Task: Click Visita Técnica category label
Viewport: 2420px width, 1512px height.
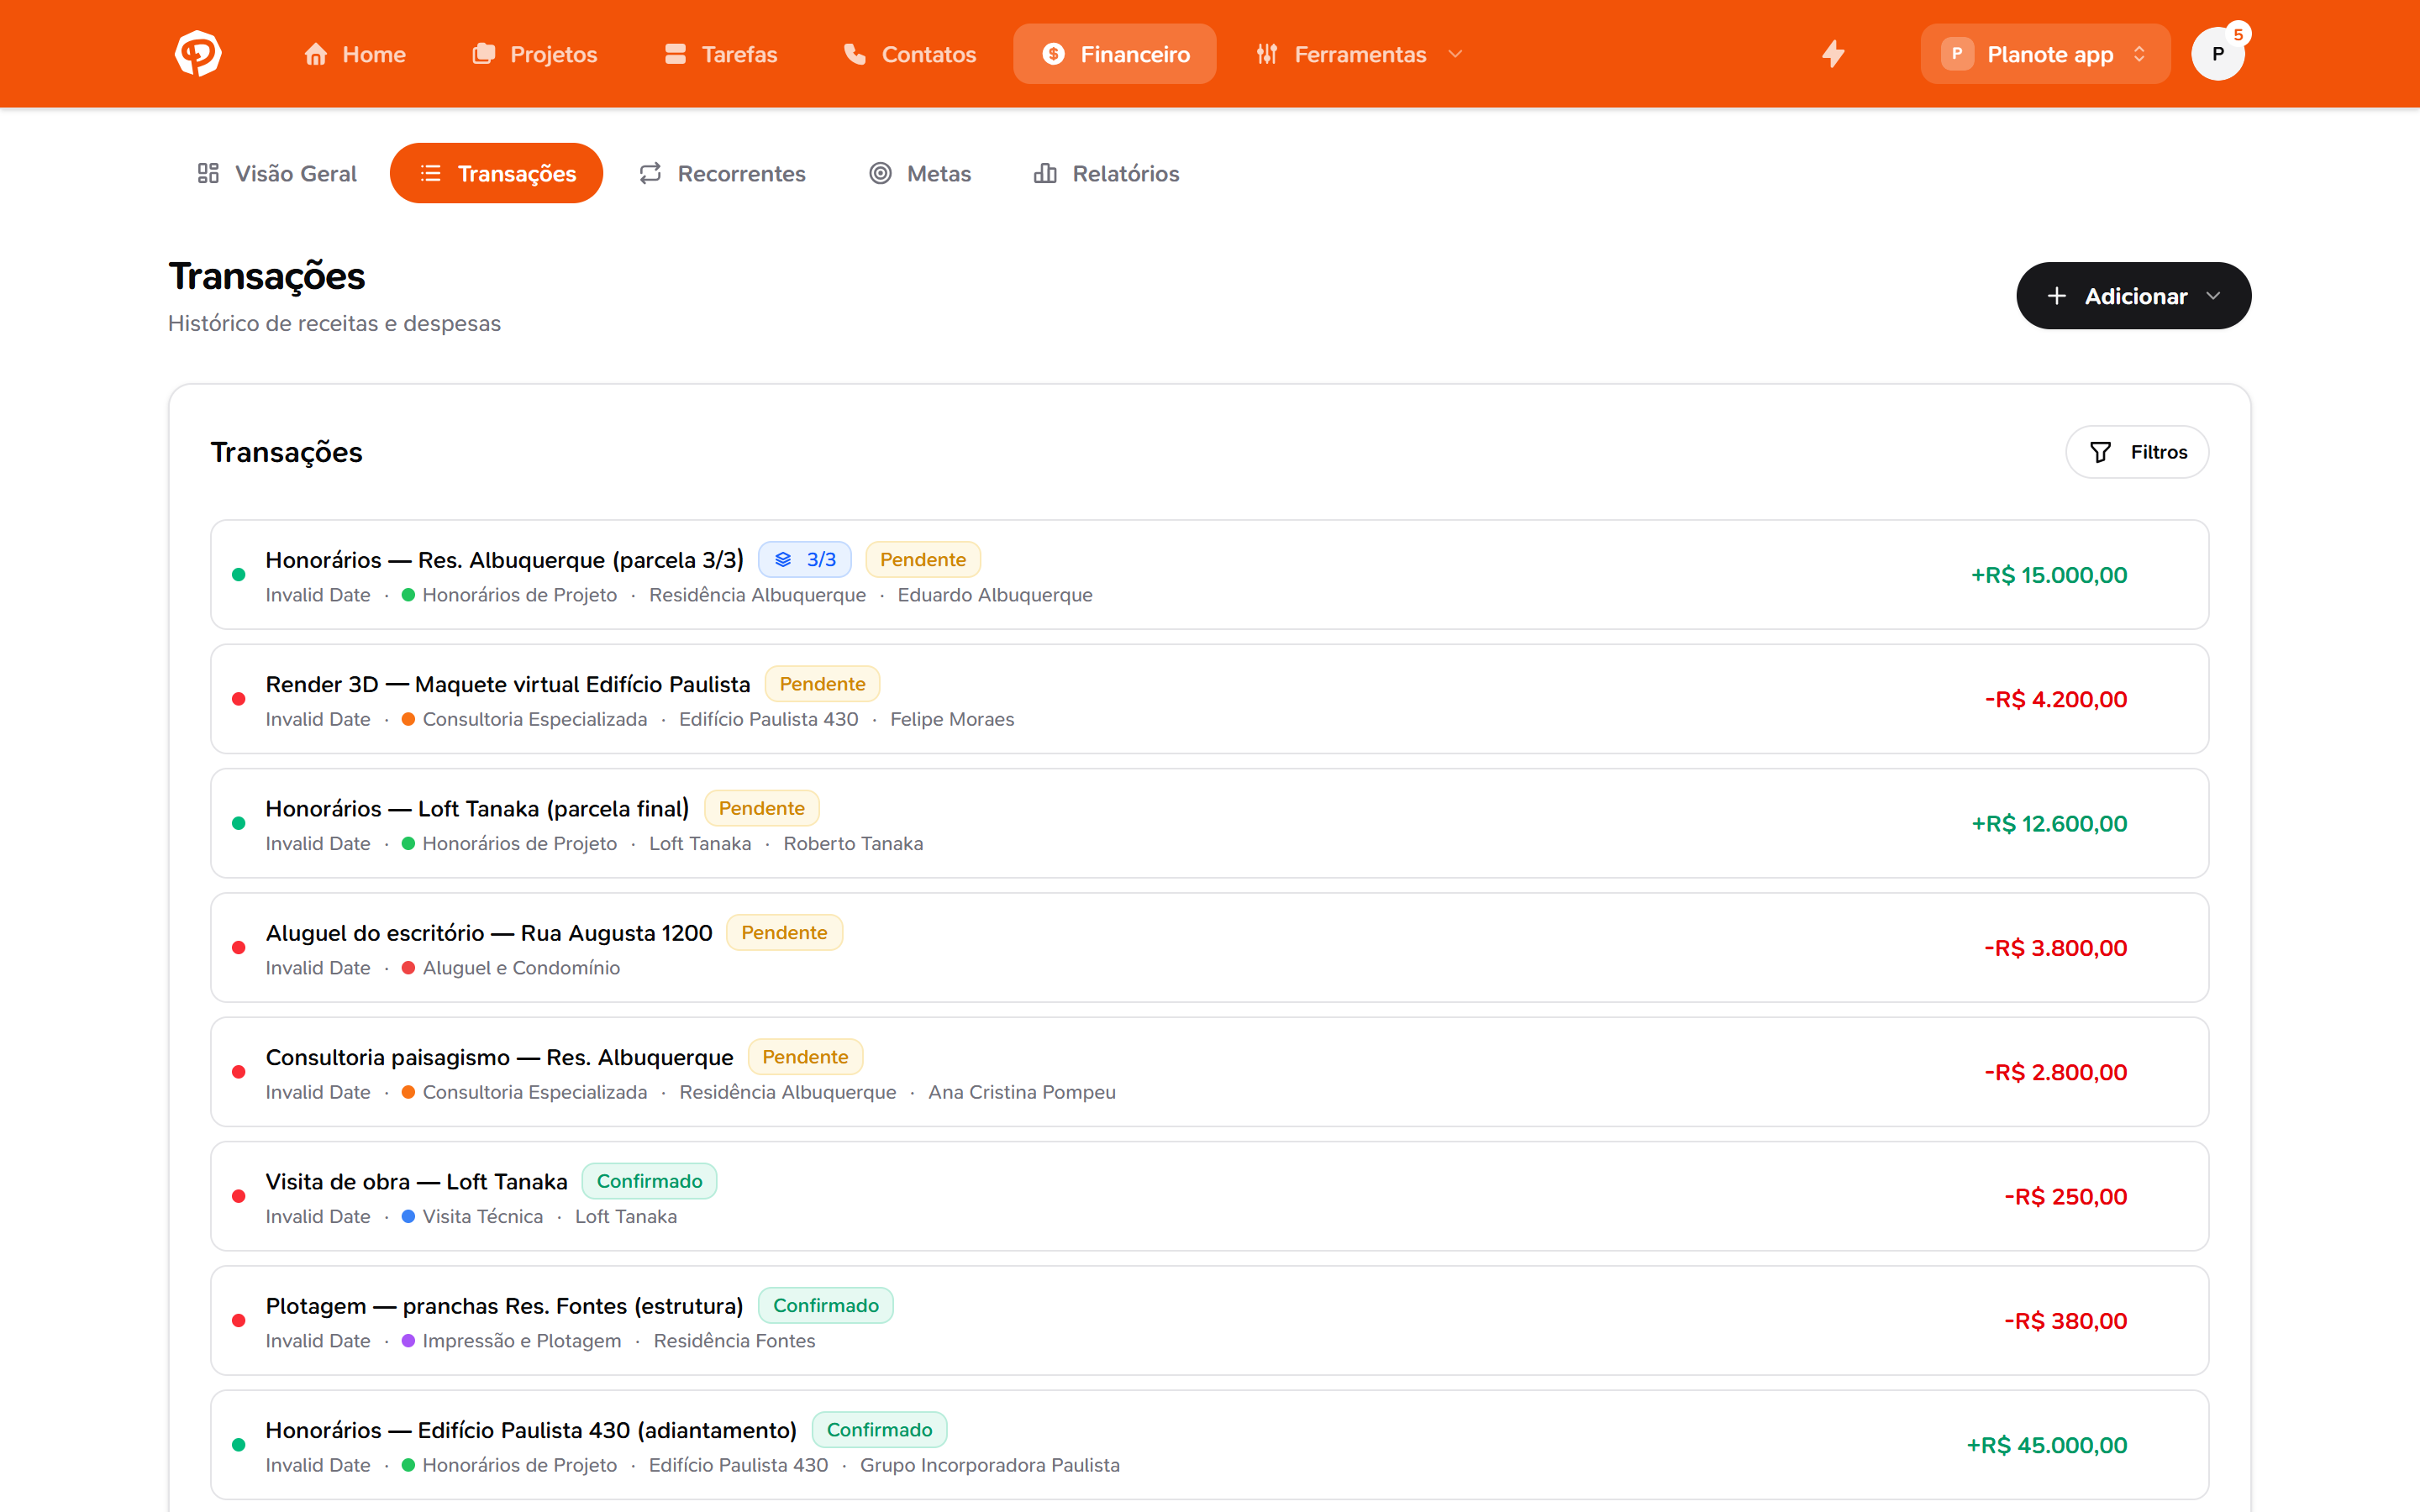Action: point(482,1217)
